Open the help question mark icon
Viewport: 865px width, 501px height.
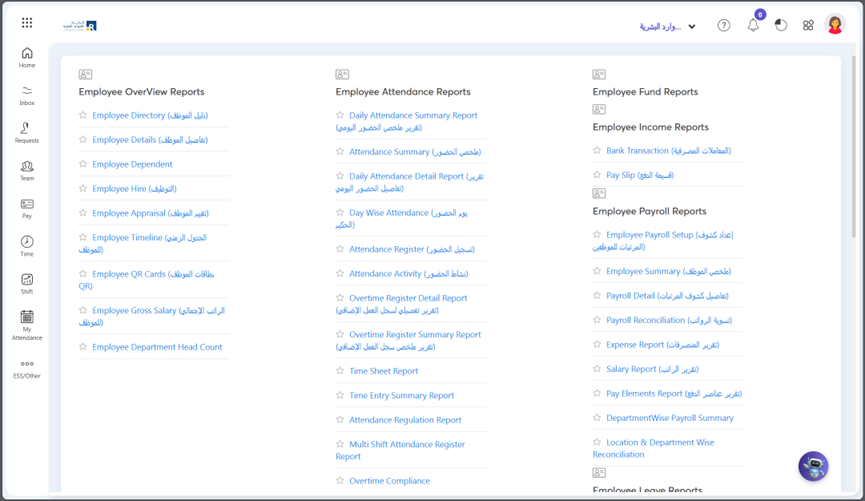pos(724,26)
